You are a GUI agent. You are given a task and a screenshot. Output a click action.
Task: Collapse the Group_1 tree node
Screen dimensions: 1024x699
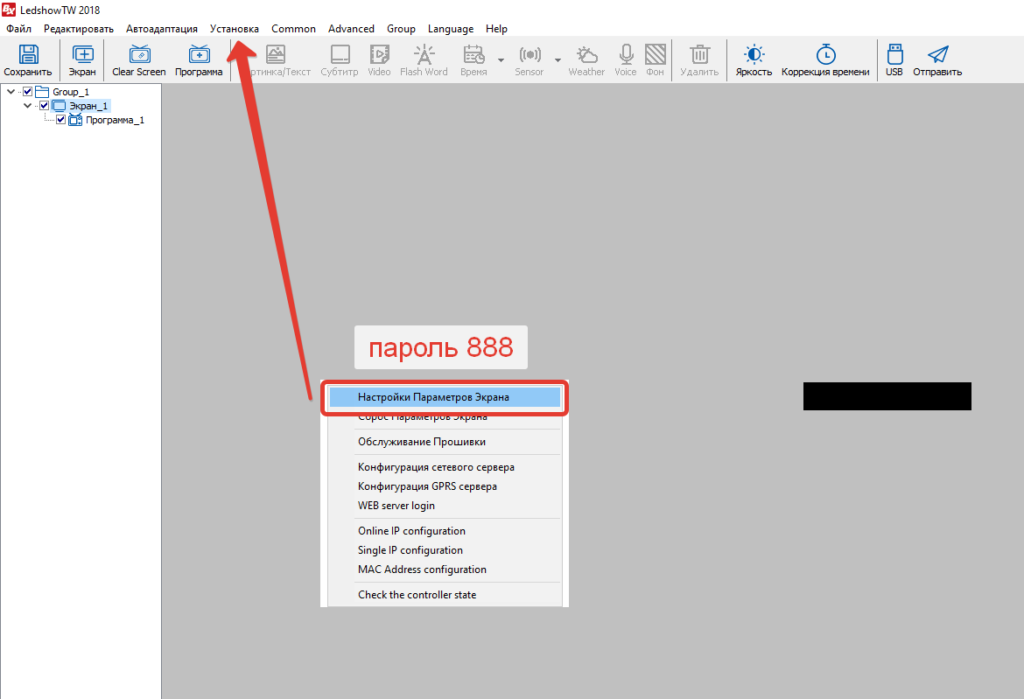click(11, 91)
